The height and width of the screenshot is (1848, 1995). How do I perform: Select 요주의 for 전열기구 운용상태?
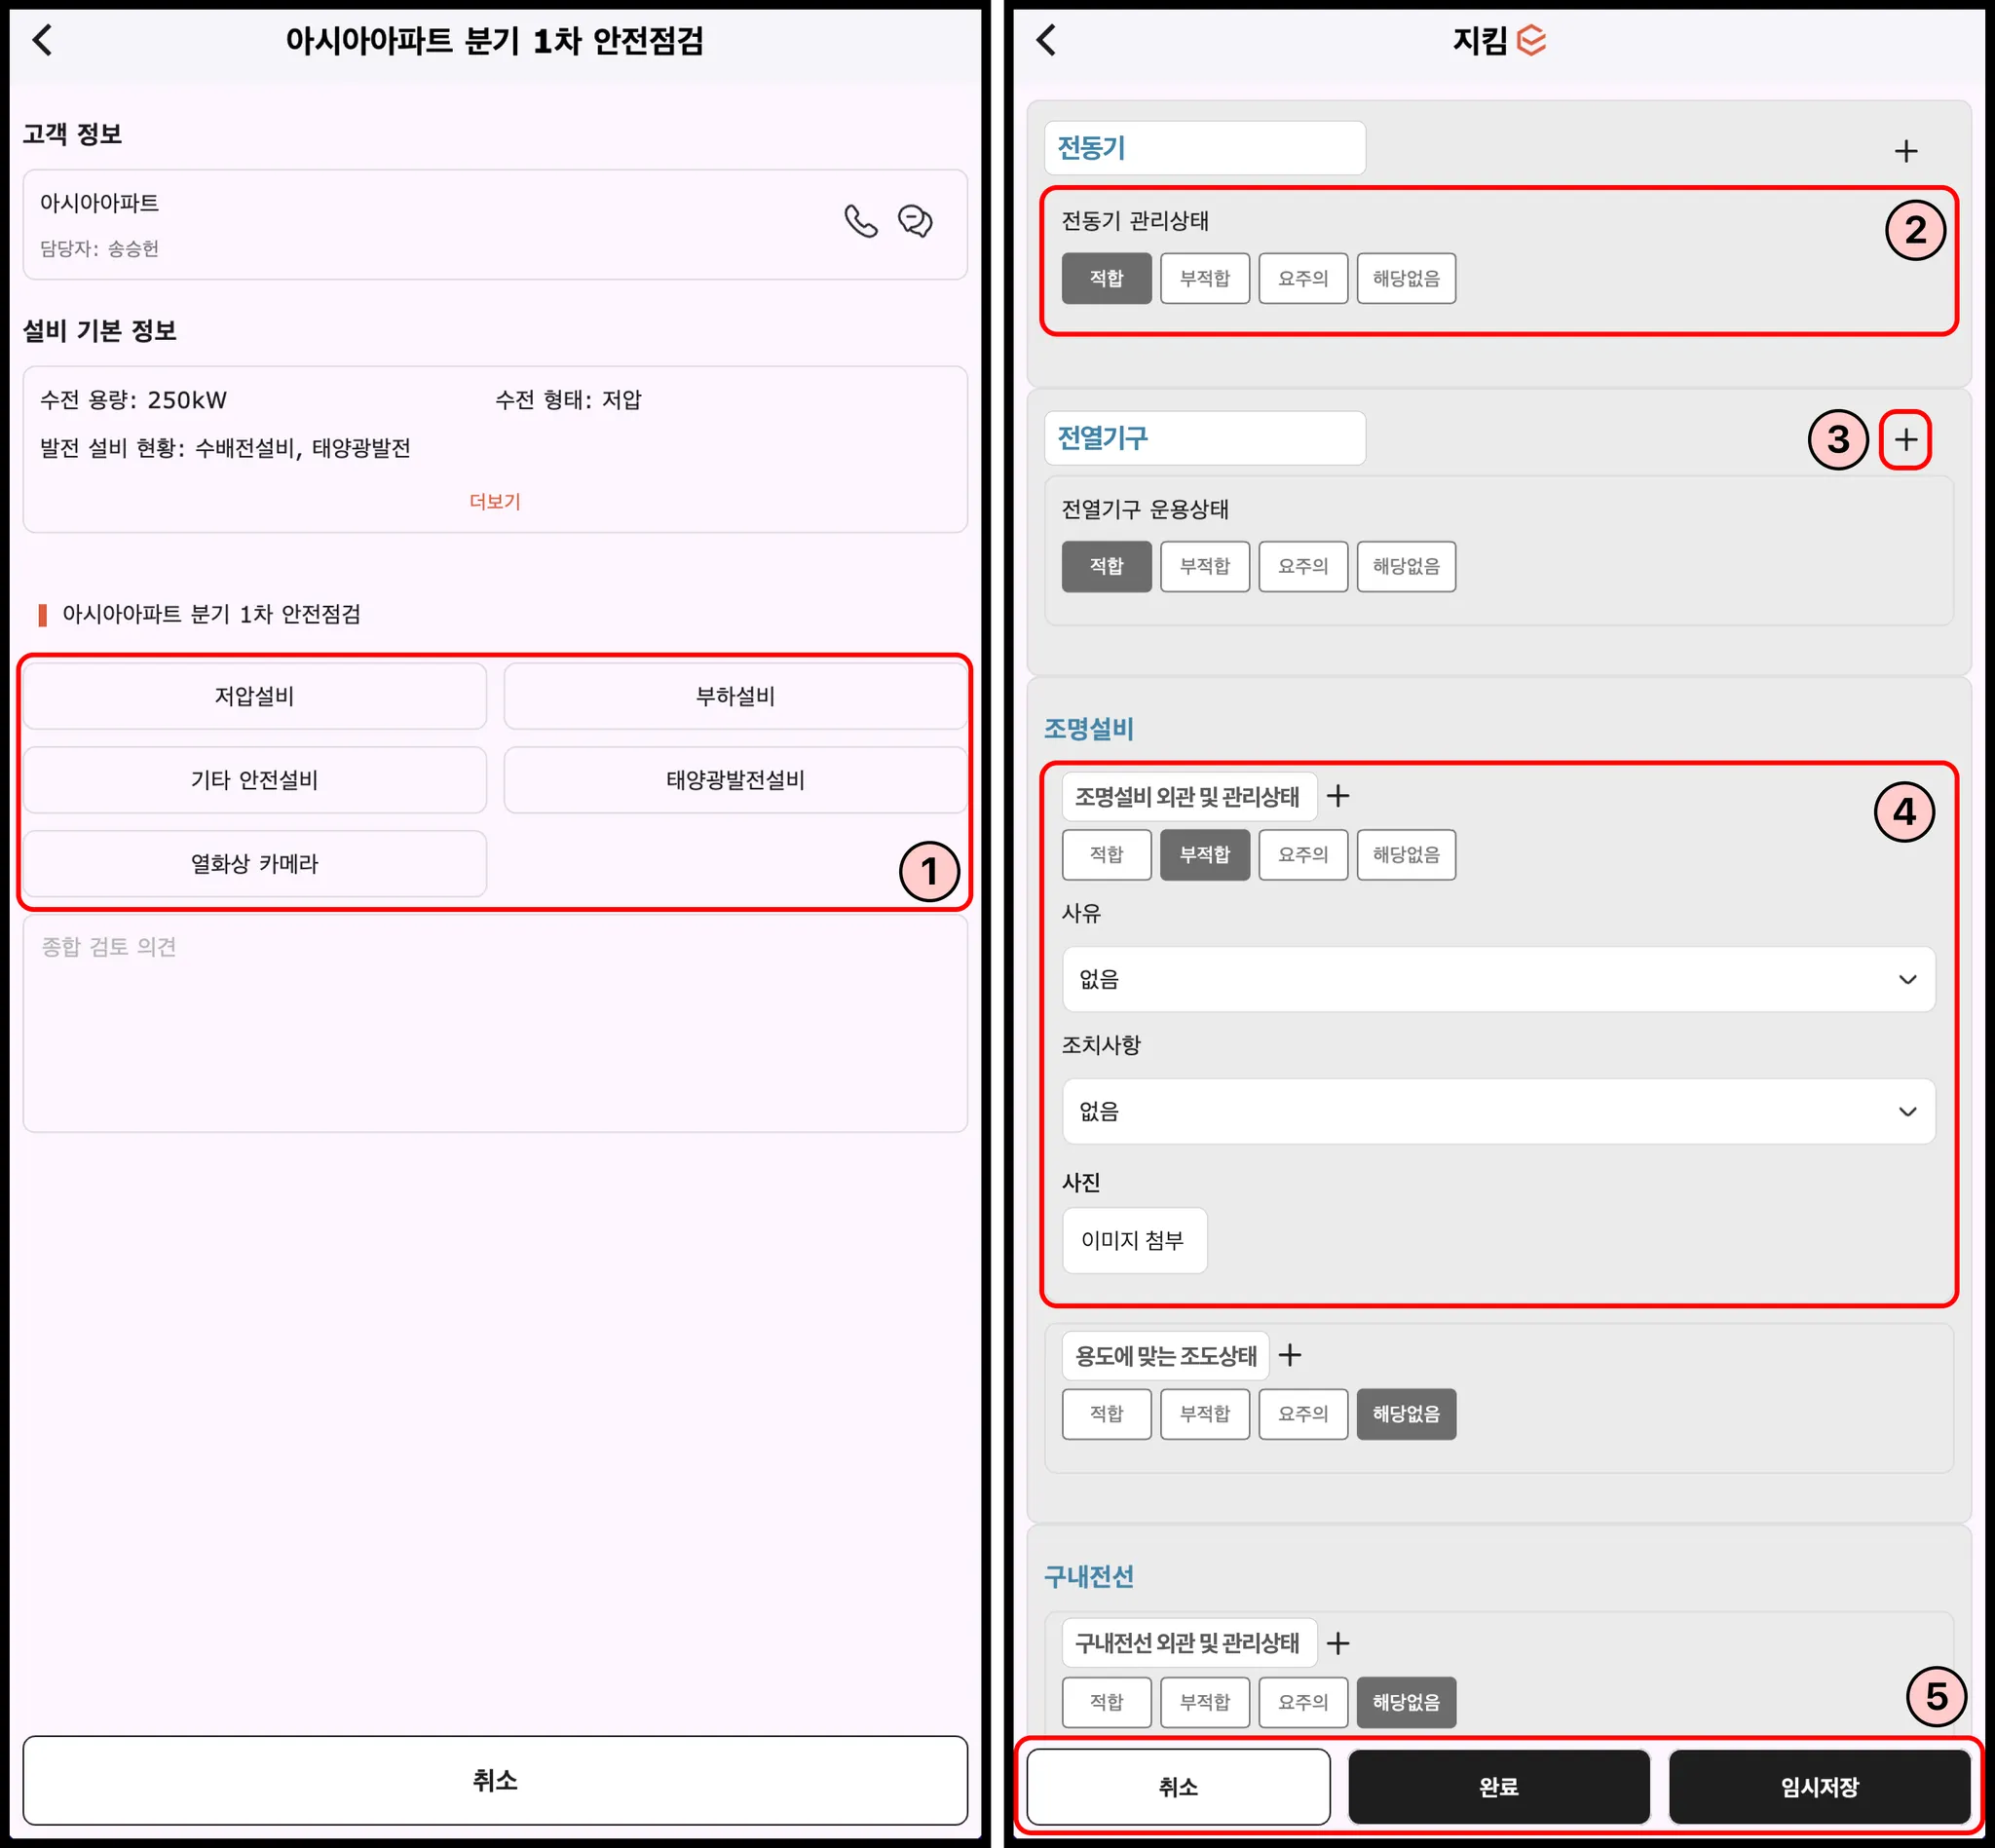coord(1302,566)
